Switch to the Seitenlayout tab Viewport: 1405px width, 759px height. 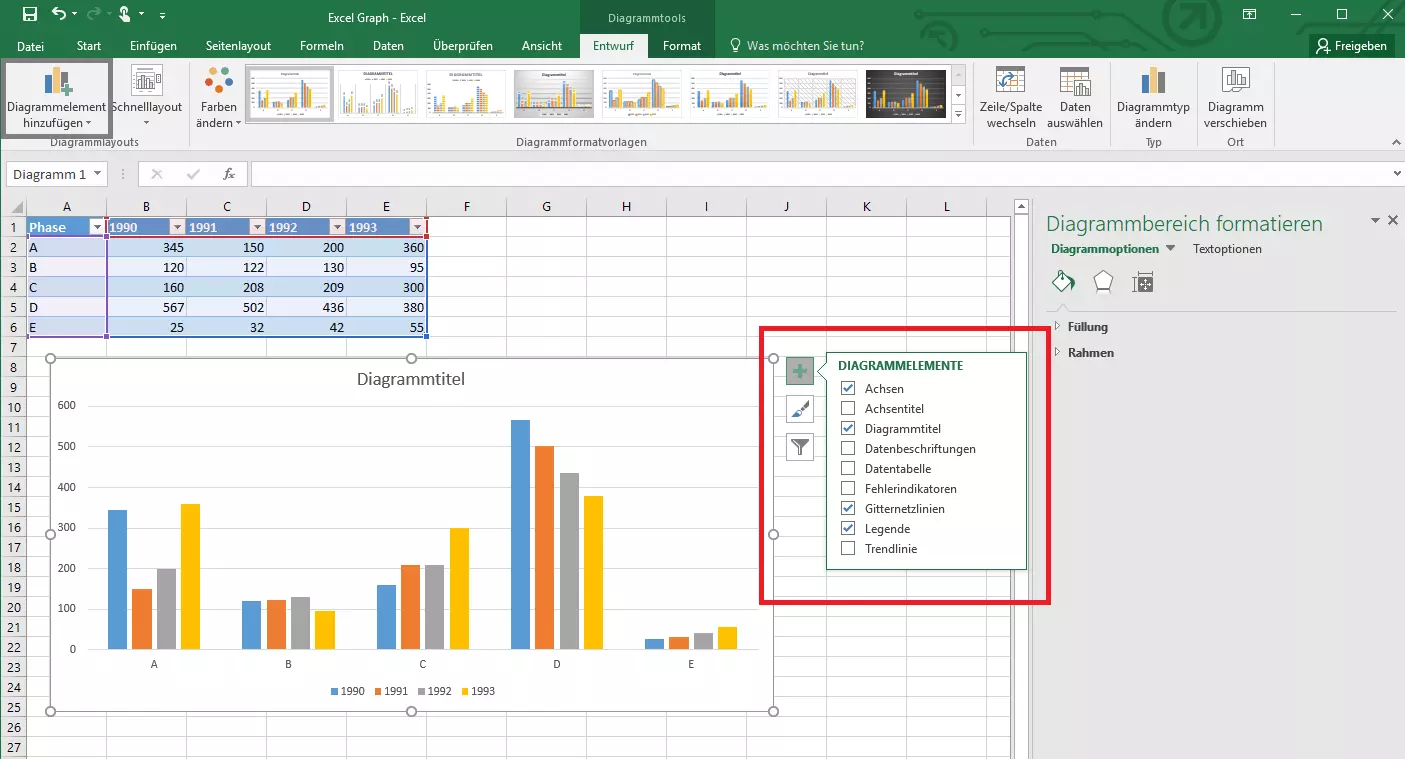(x=238, y=46)
